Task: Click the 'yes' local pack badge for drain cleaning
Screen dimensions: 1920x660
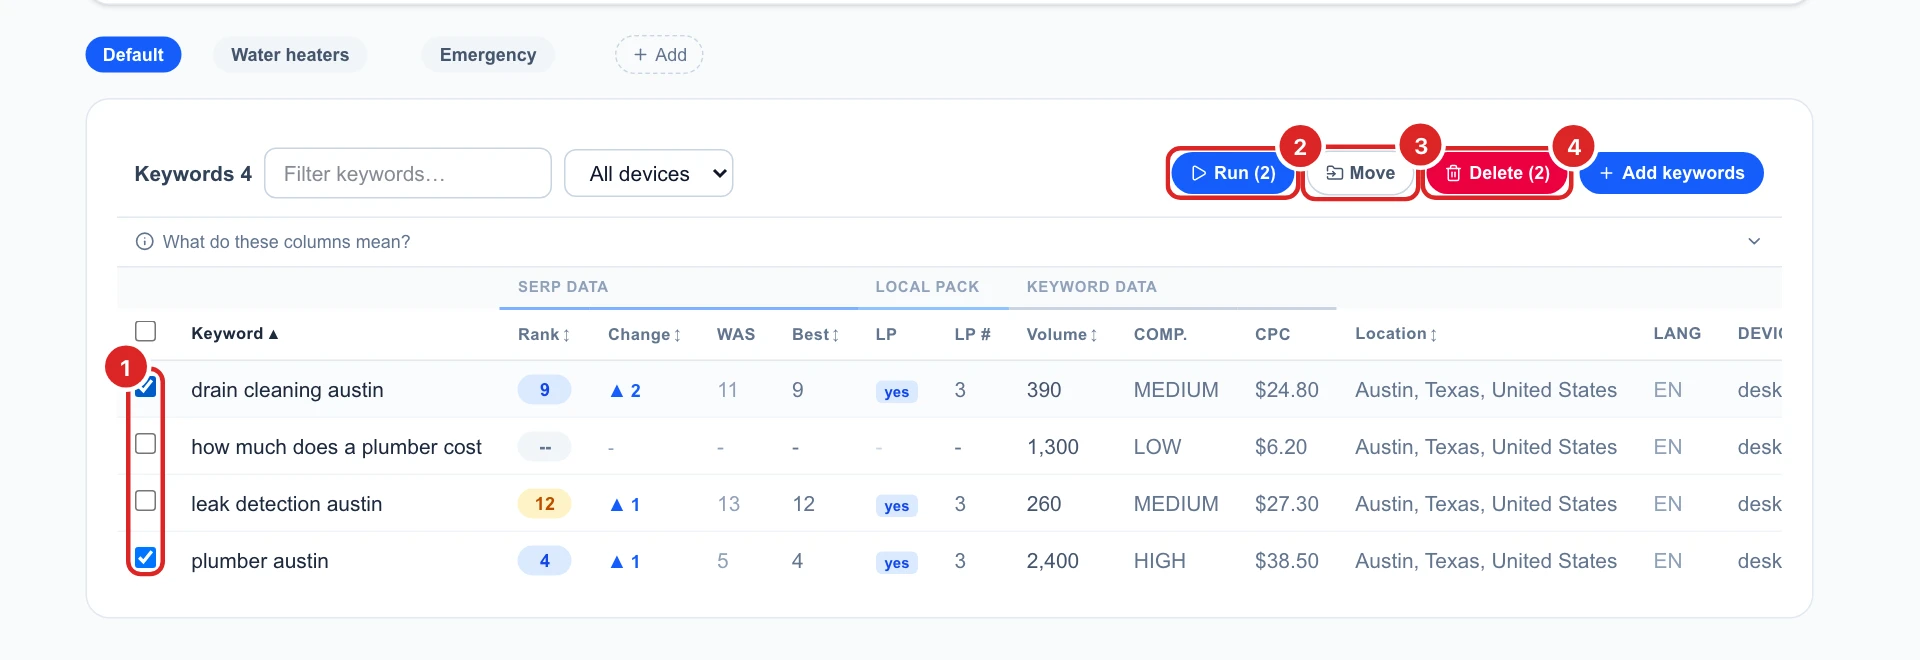Action: pos(896,392)
